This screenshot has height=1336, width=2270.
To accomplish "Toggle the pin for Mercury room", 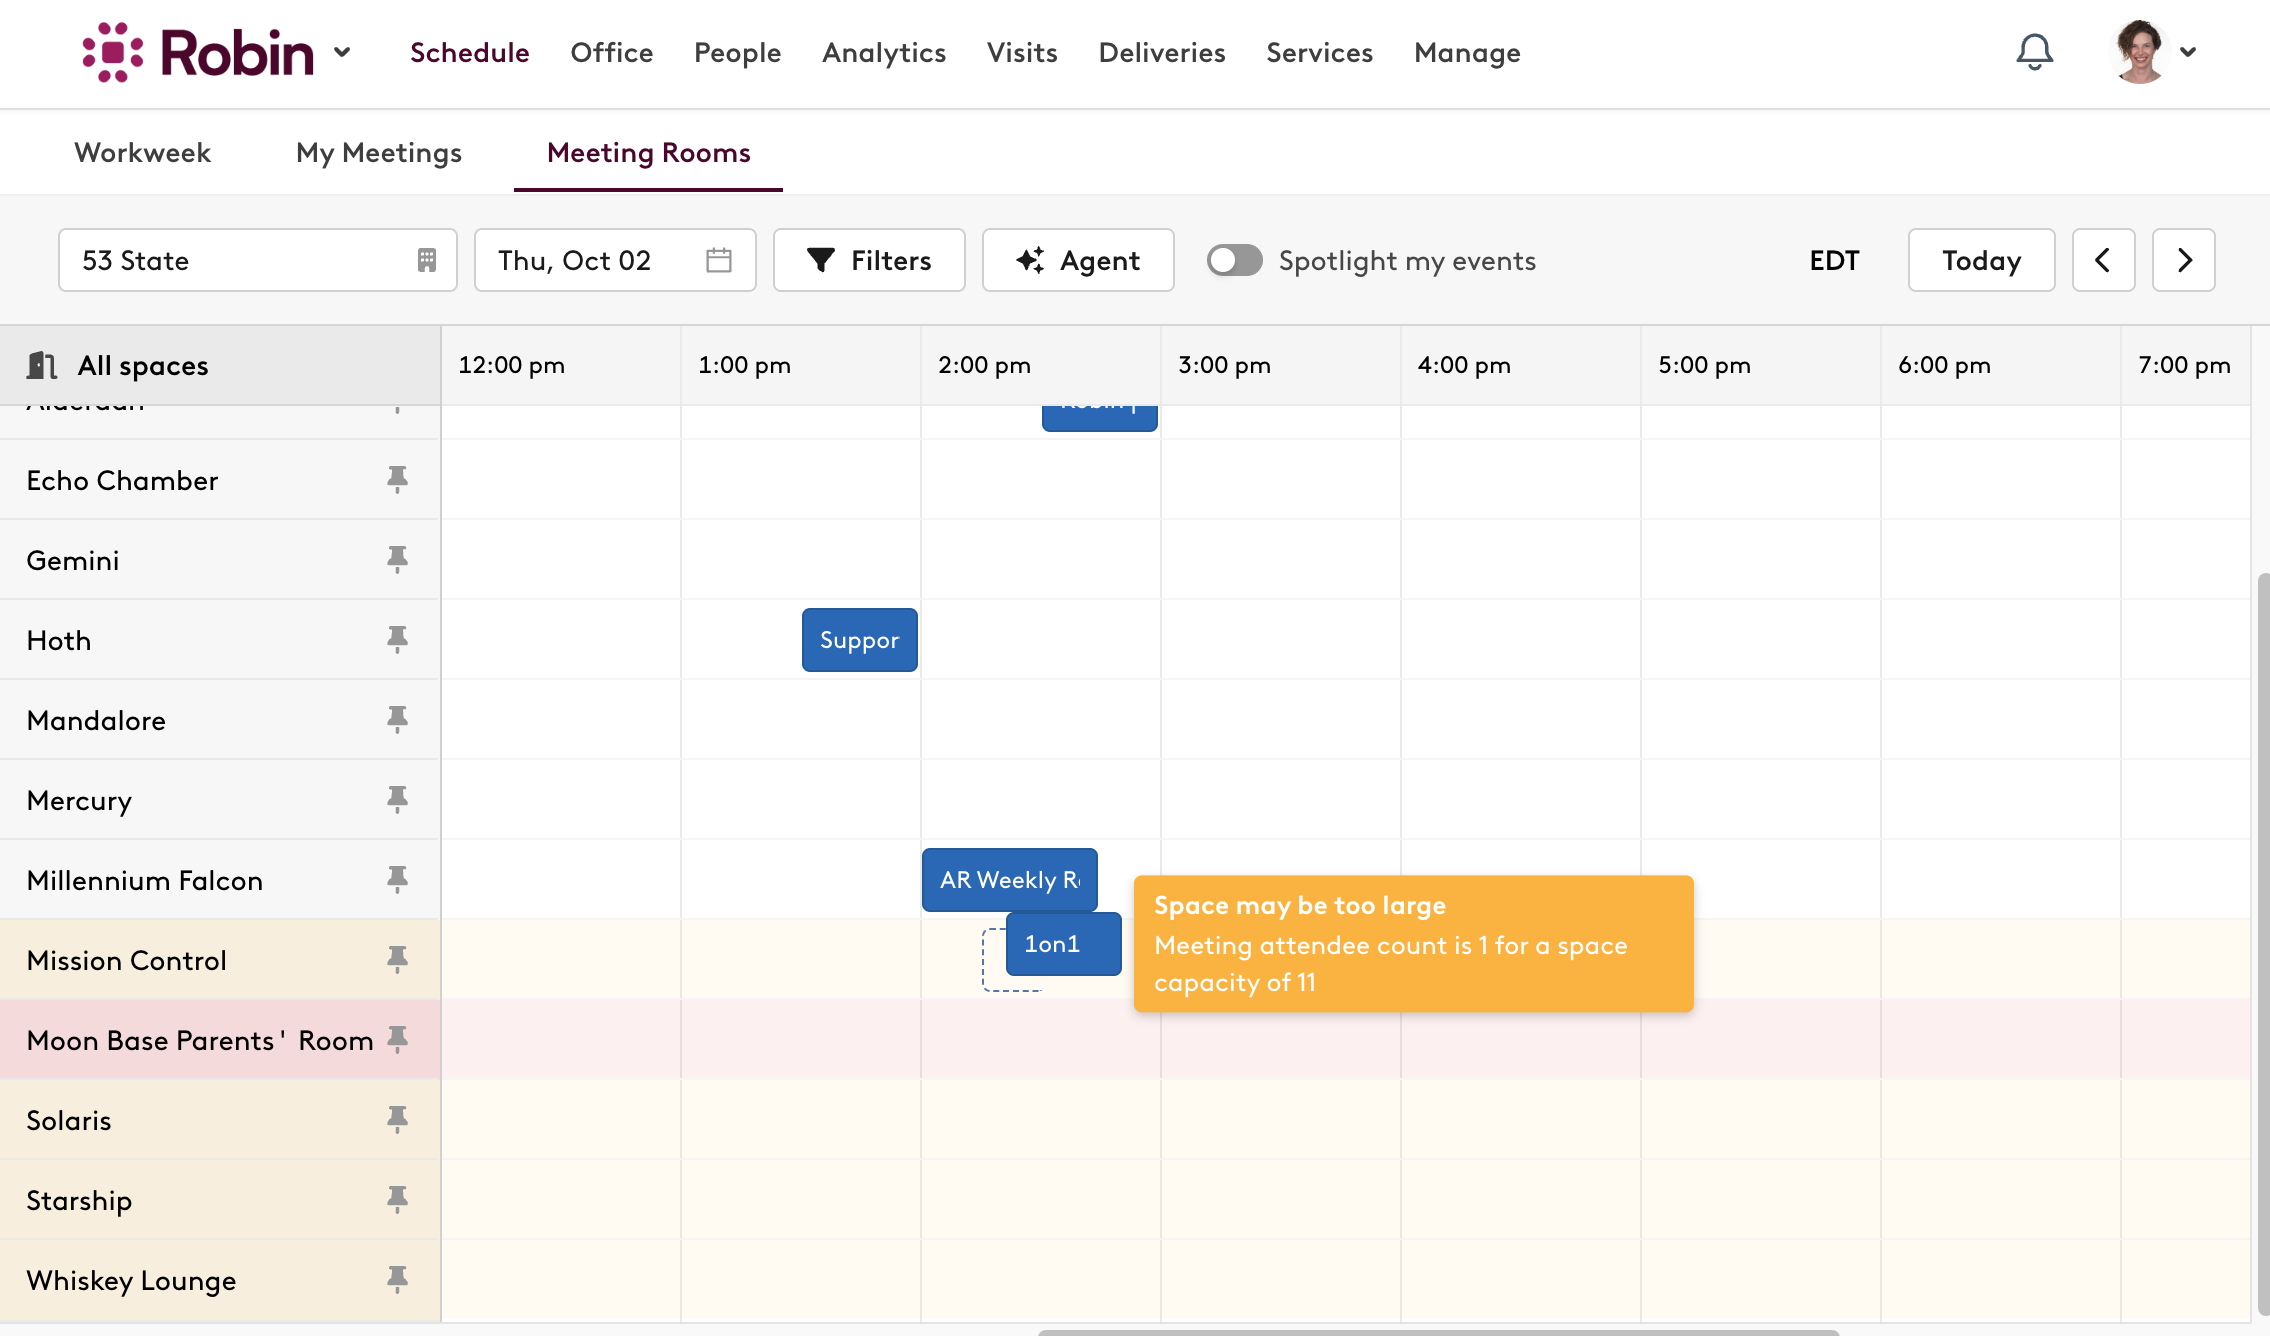I will click(398, 799).
